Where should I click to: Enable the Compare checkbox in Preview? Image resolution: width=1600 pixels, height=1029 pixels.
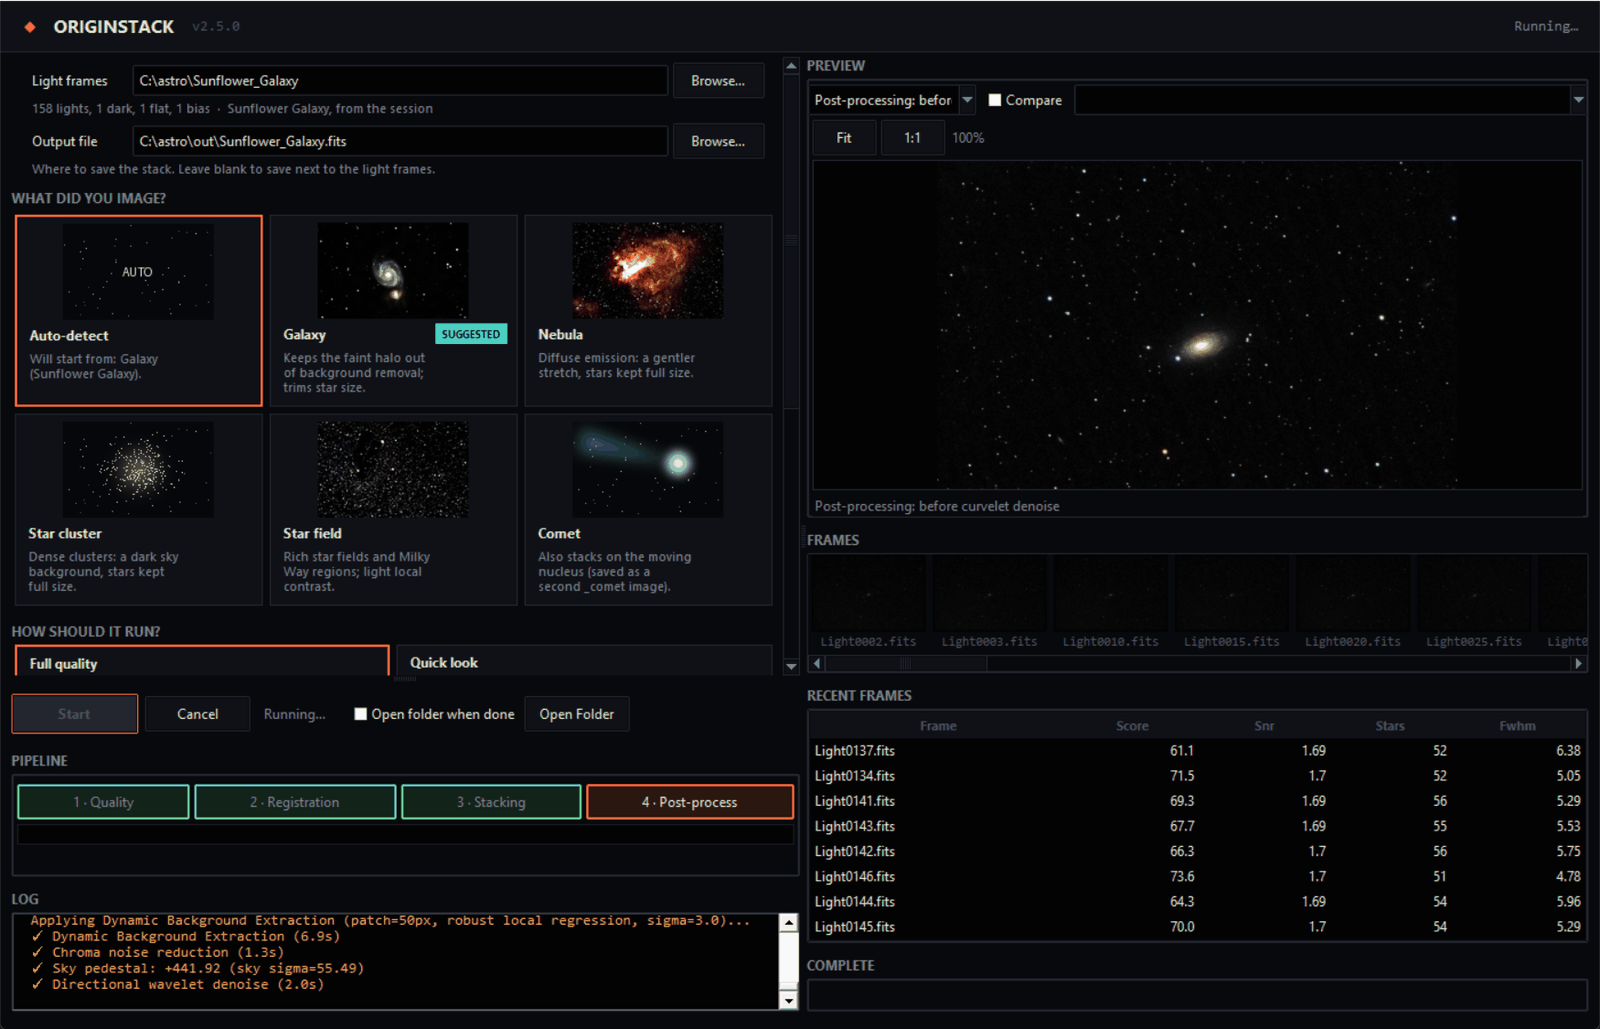point(995,100)
